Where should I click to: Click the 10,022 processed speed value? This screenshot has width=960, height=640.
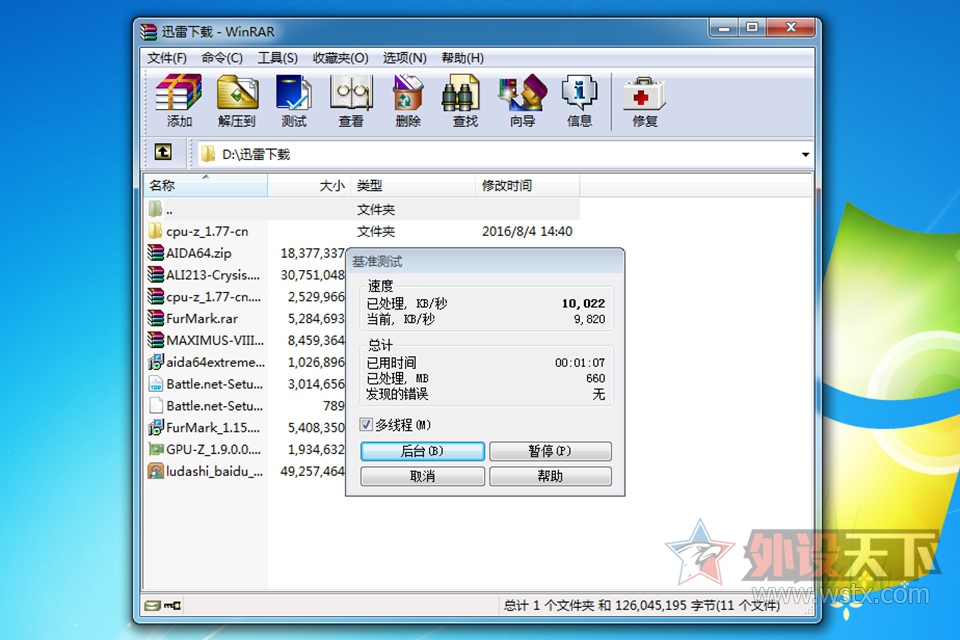point(583,303)
